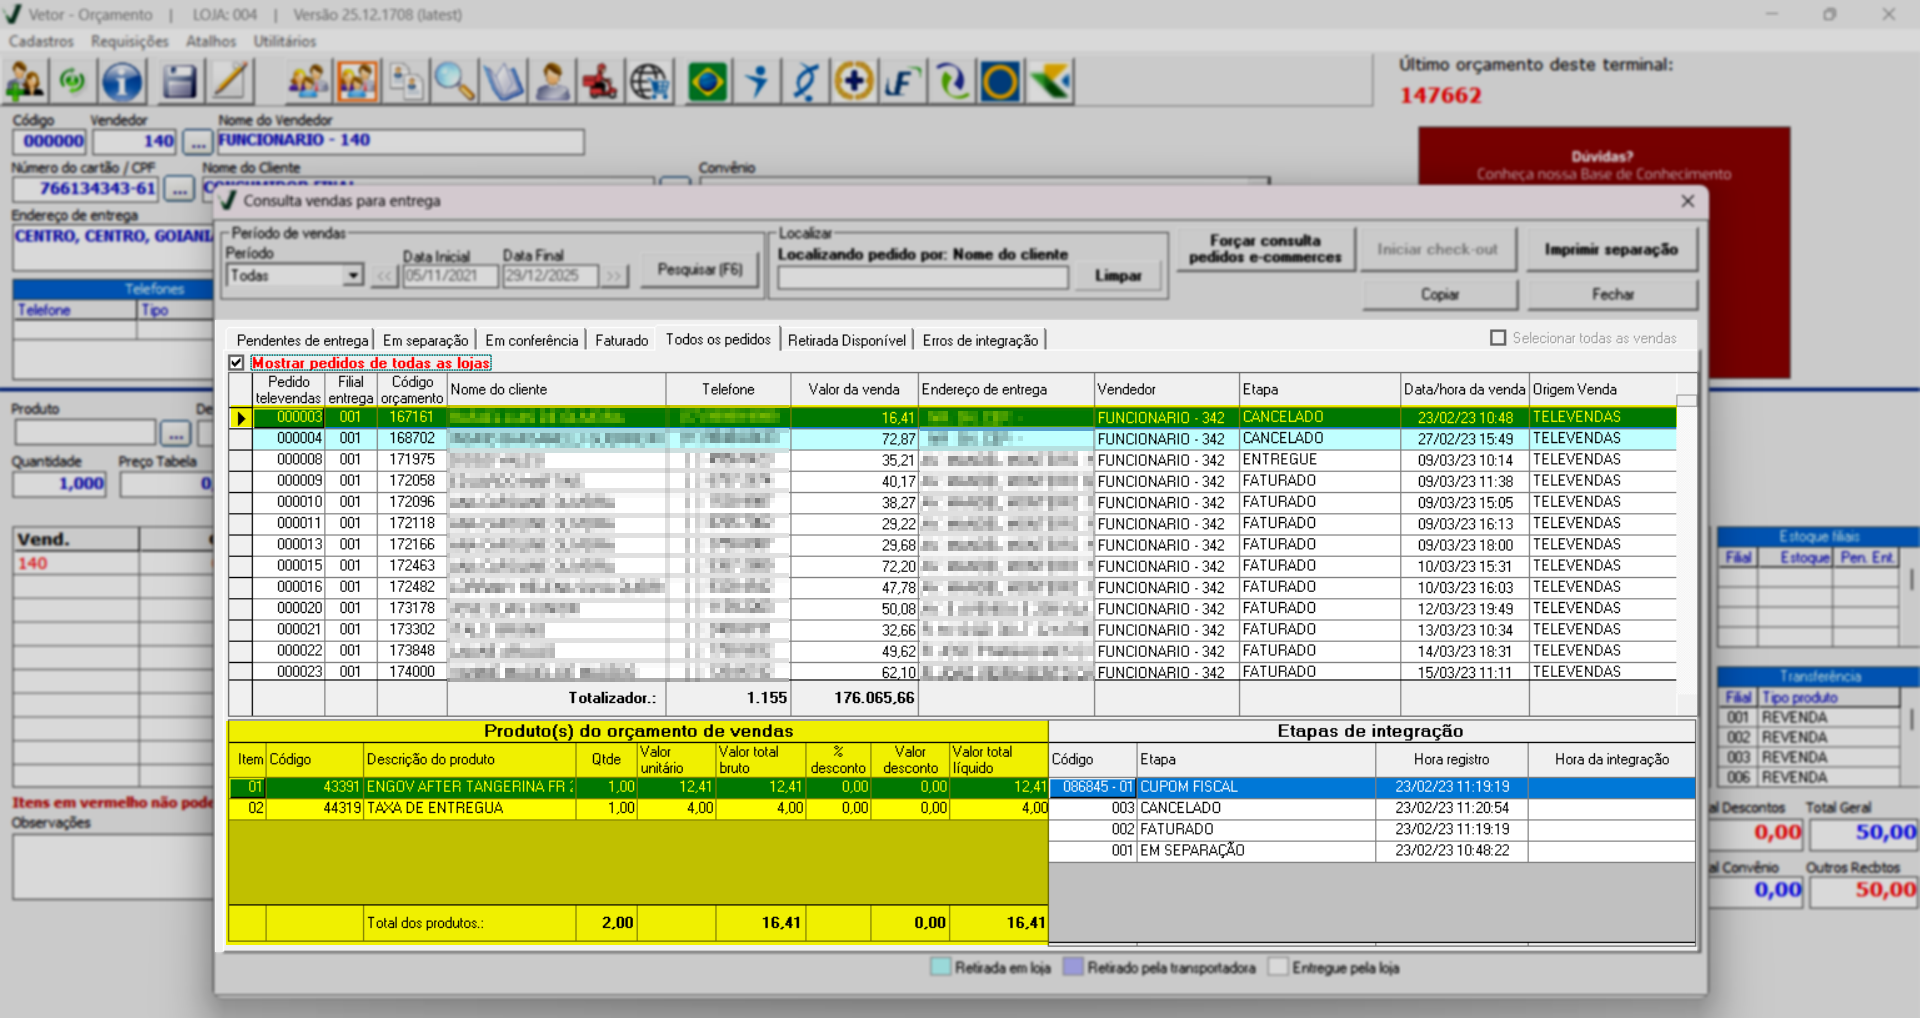Image resolution: width=1920 pixels, height=1018 pixels.
Task: Click the 'Retirada em loja' cyan legend swatch
Action: click(x=940, y=967)
